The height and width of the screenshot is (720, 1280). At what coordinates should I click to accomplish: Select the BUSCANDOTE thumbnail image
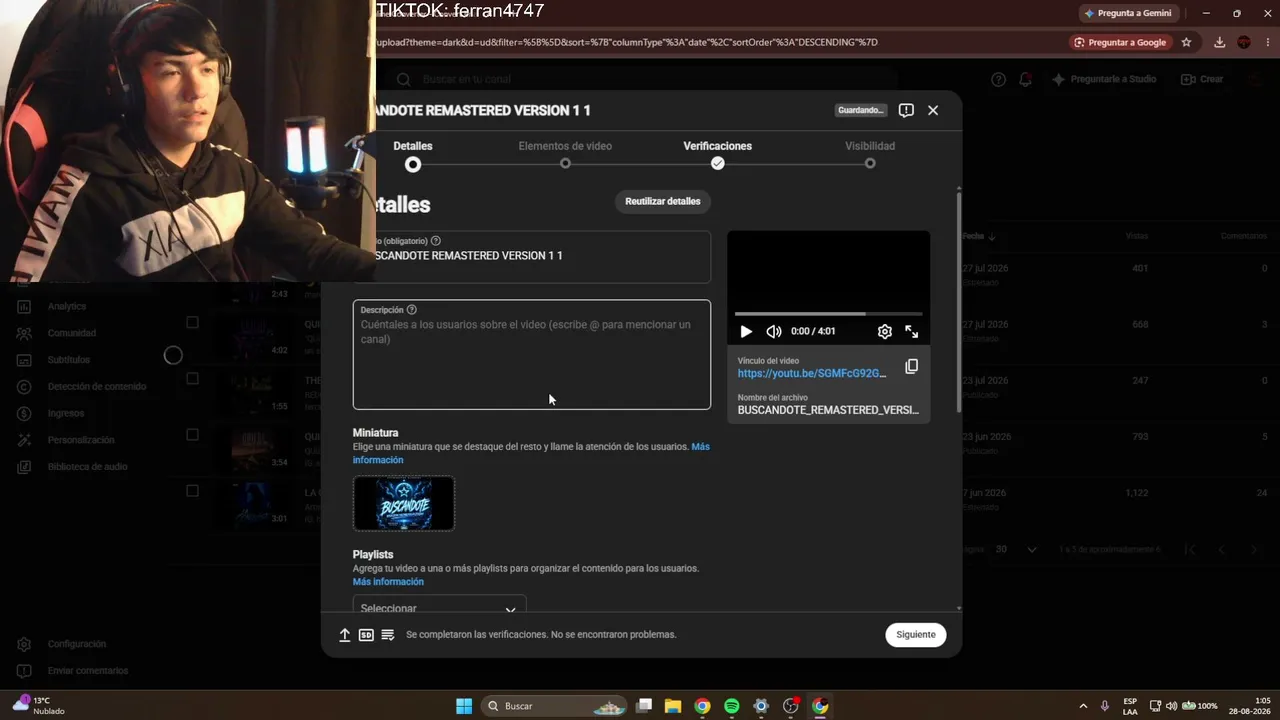click(x=404, y=503)
